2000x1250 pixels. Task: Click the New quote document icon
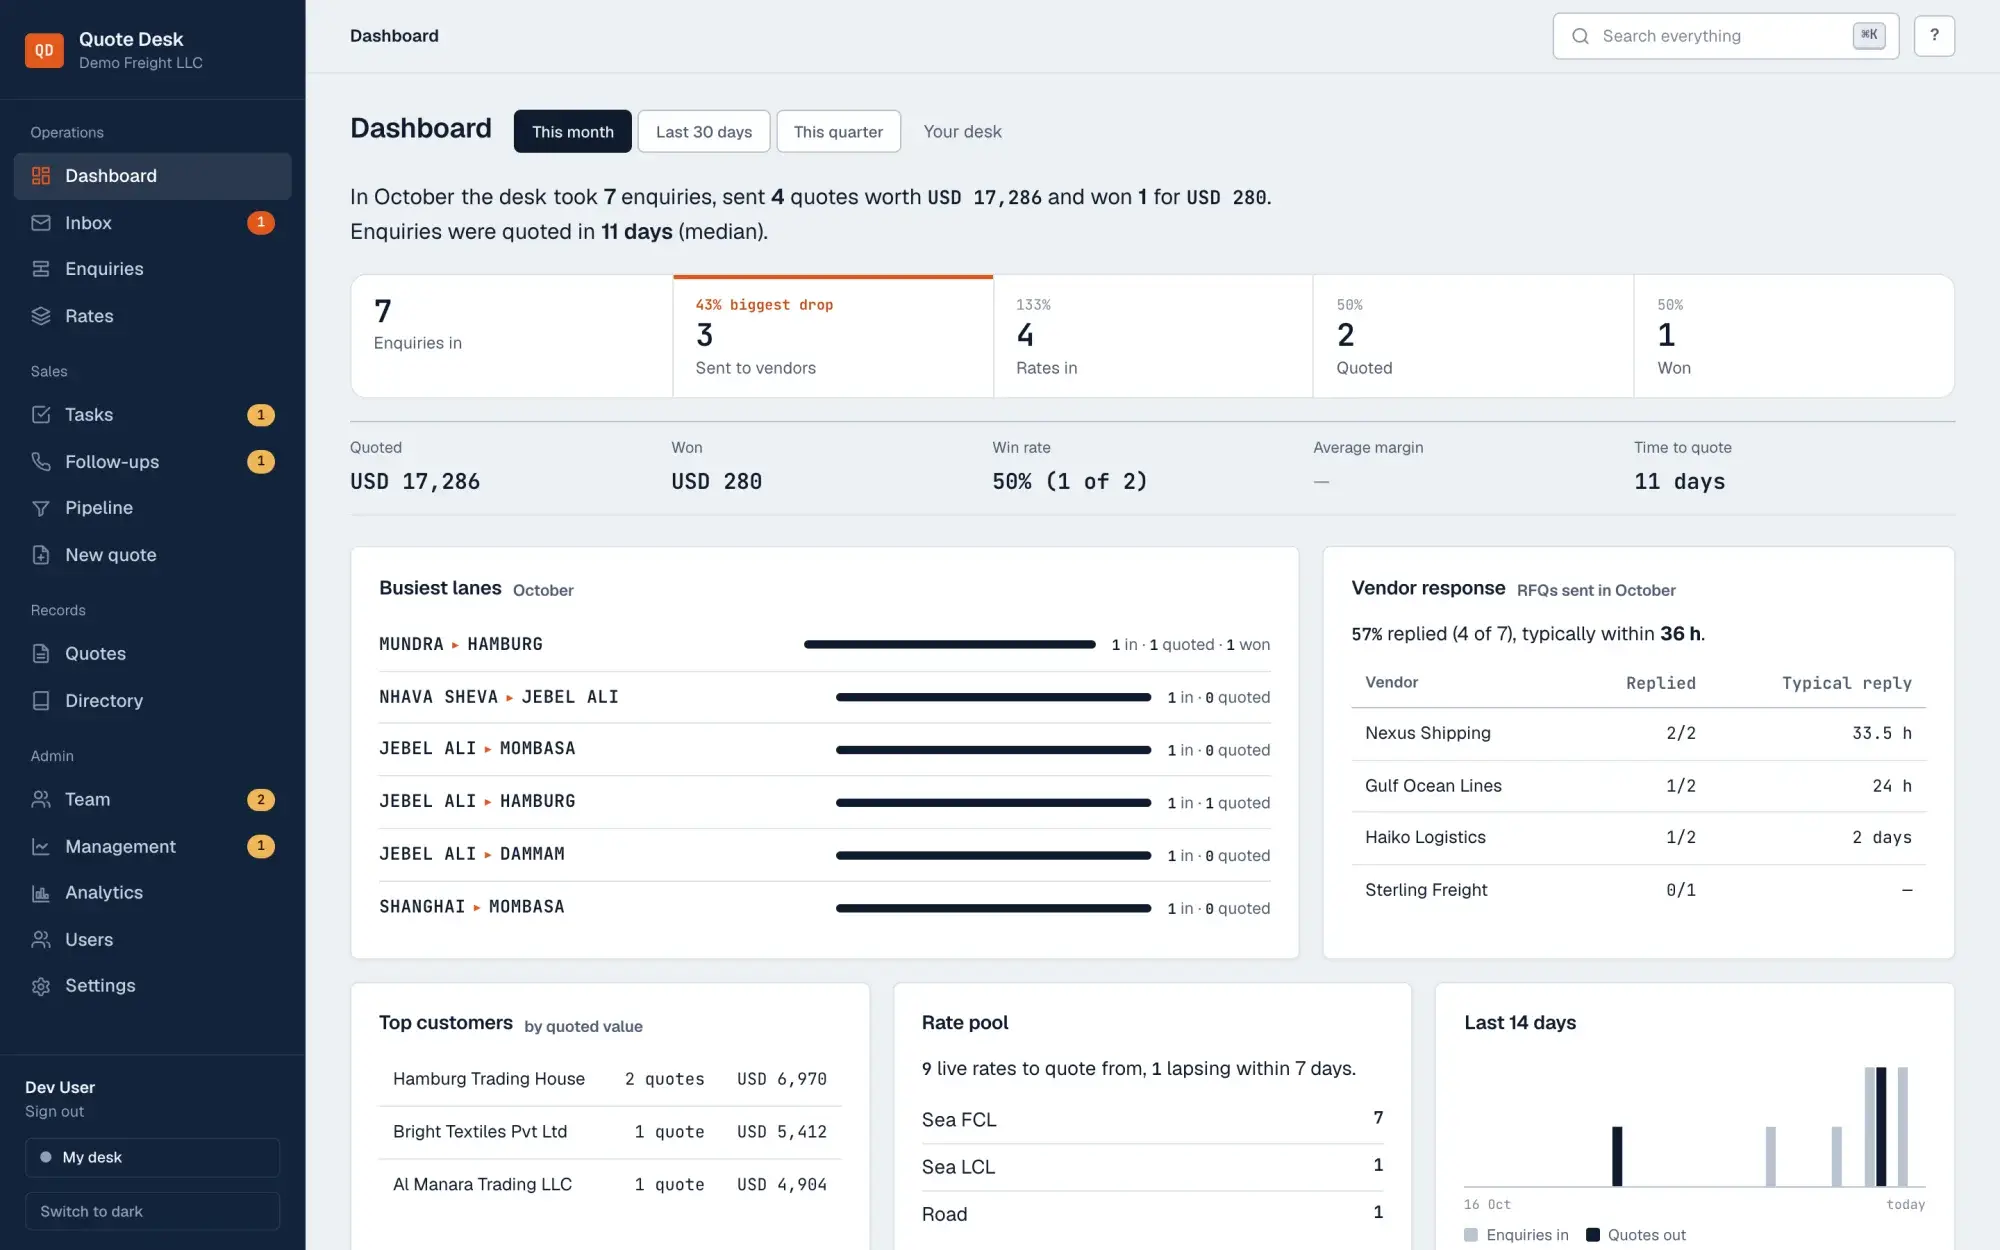click(x=41, y=555)
